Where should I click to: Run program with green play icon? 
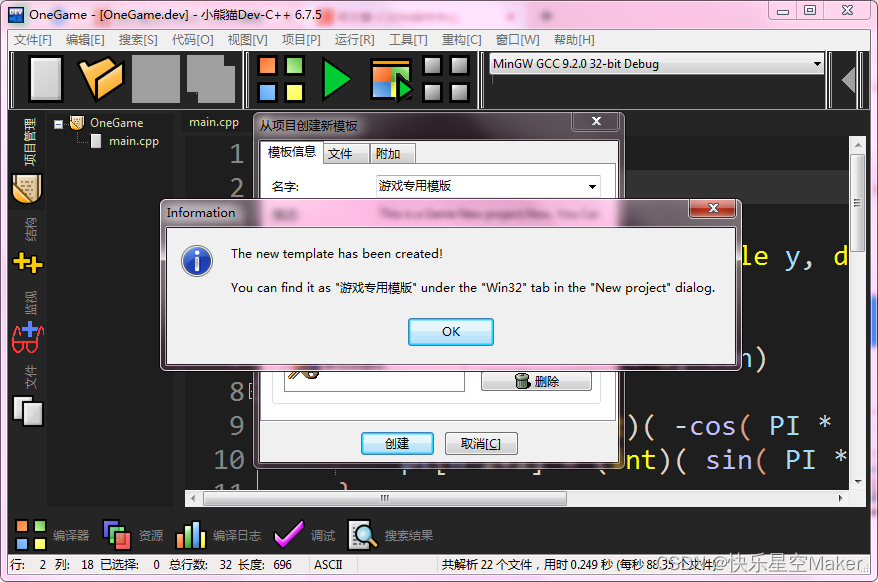coord(336,79)
